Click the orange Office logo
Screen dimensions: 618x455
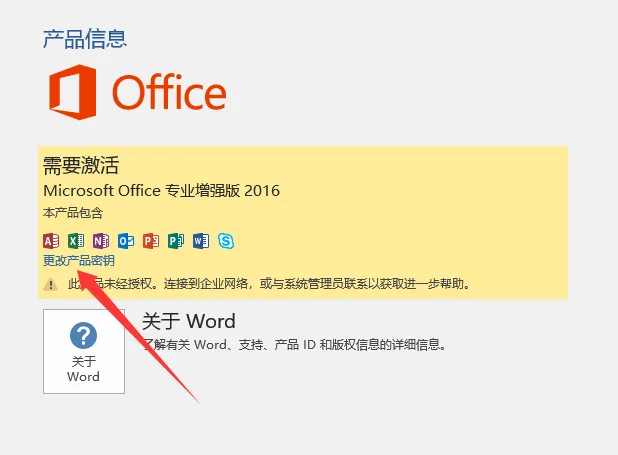138,92
